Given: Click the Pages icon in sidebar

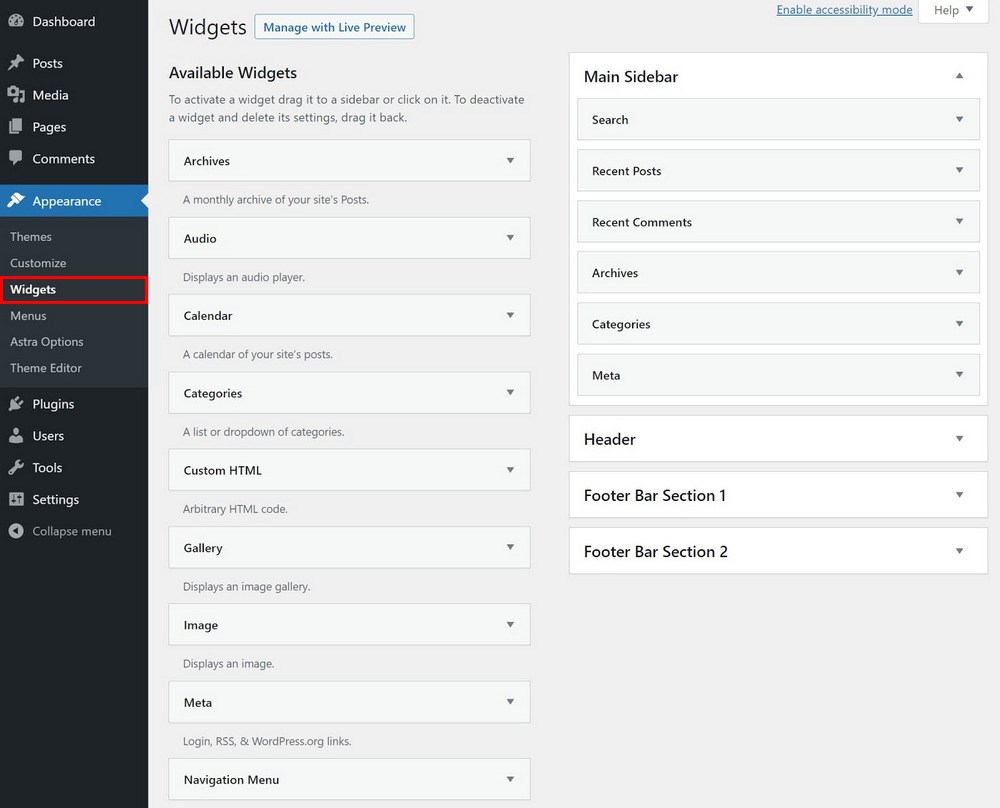Looking at the screenshot, I should [x=16, y=126].
